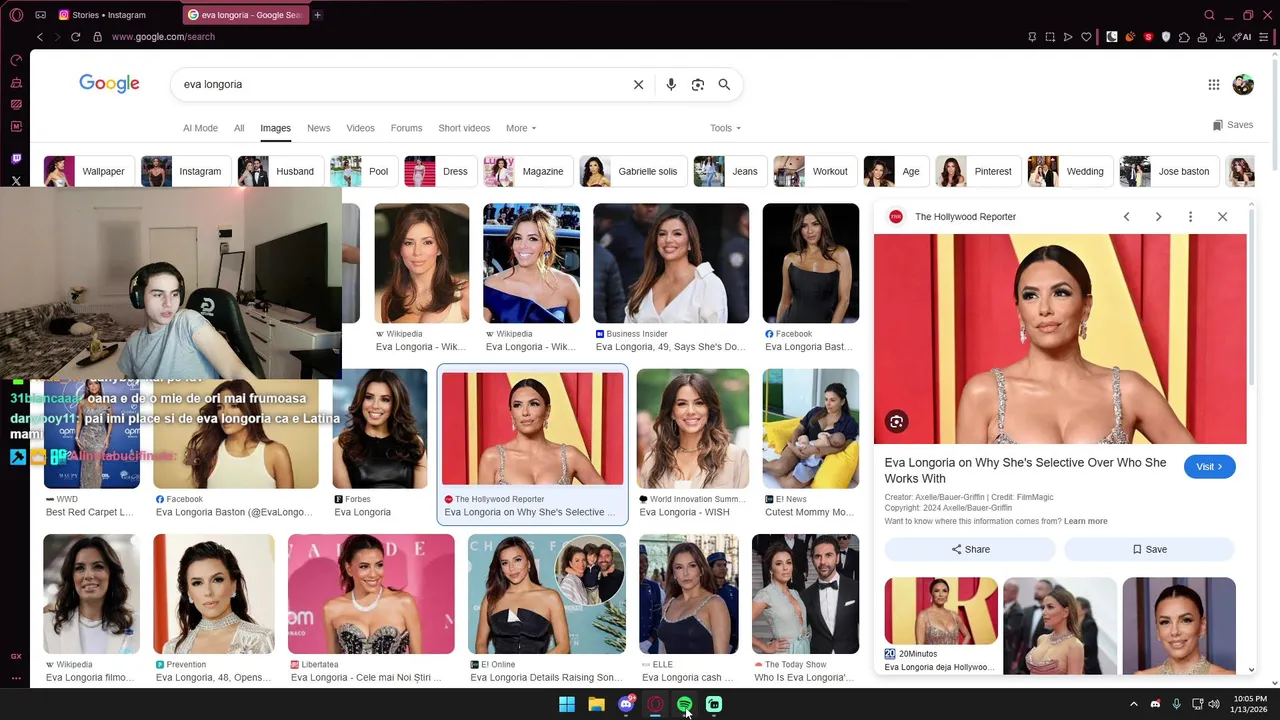Open browser downloads icon
Screen dimensions: 1280x720
(x=1220, y=37)
